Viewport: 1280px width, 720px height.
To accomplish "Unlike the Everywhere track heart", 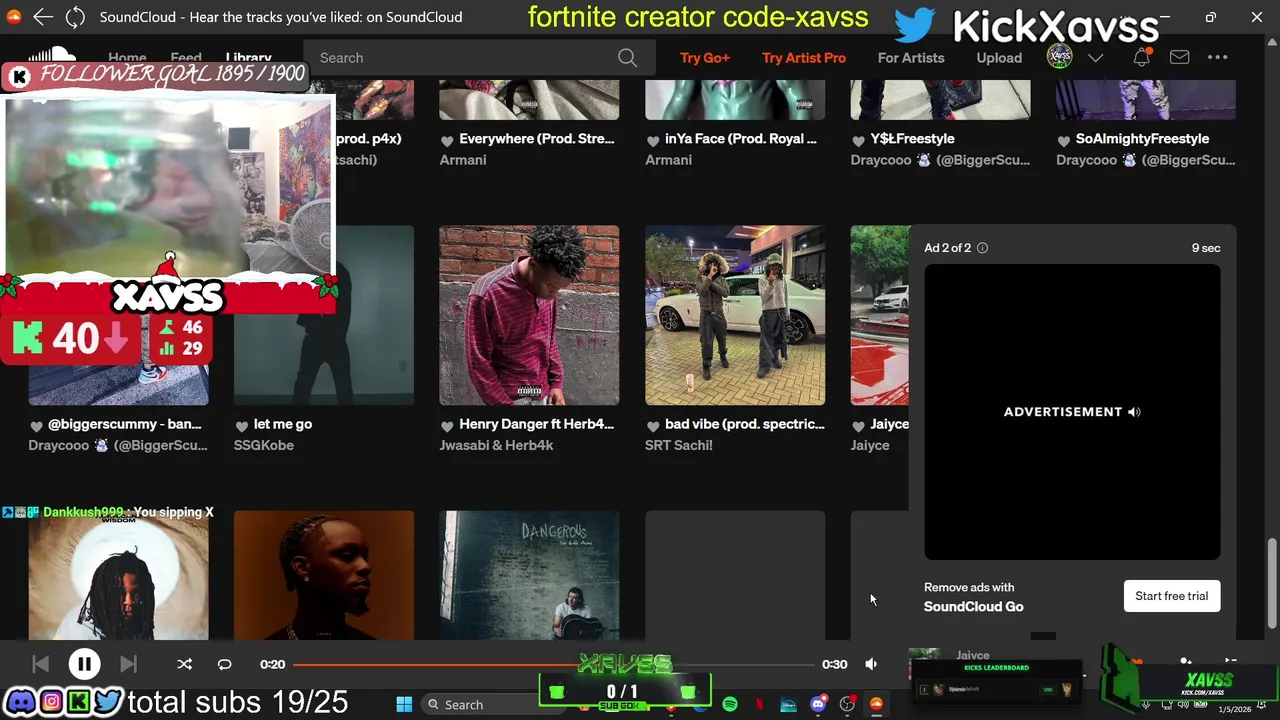I will coord(447,140).
